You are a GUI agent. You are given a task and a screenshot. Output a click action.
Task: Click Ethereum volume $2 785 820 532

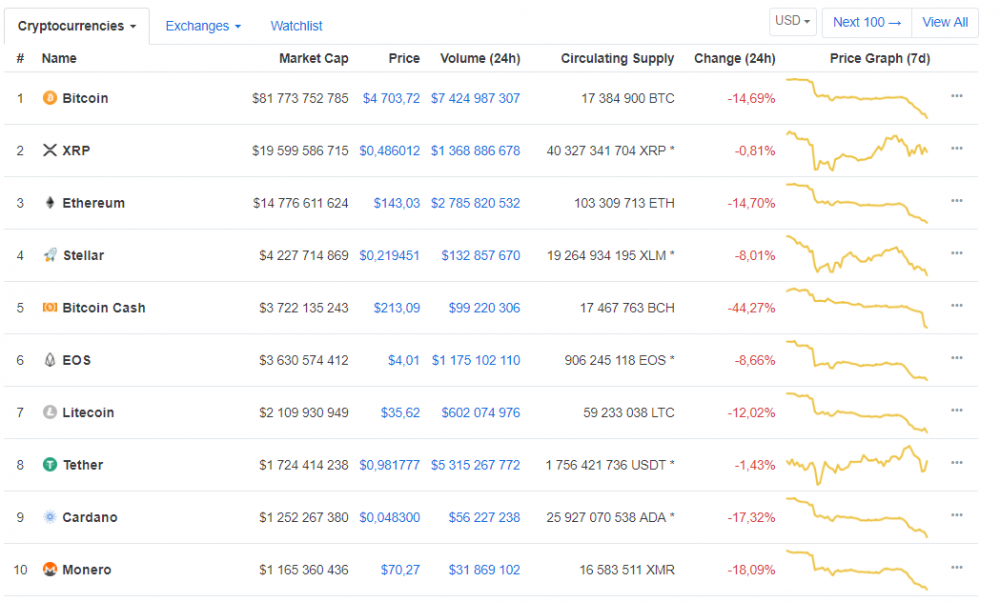click(x=476, y=203)
